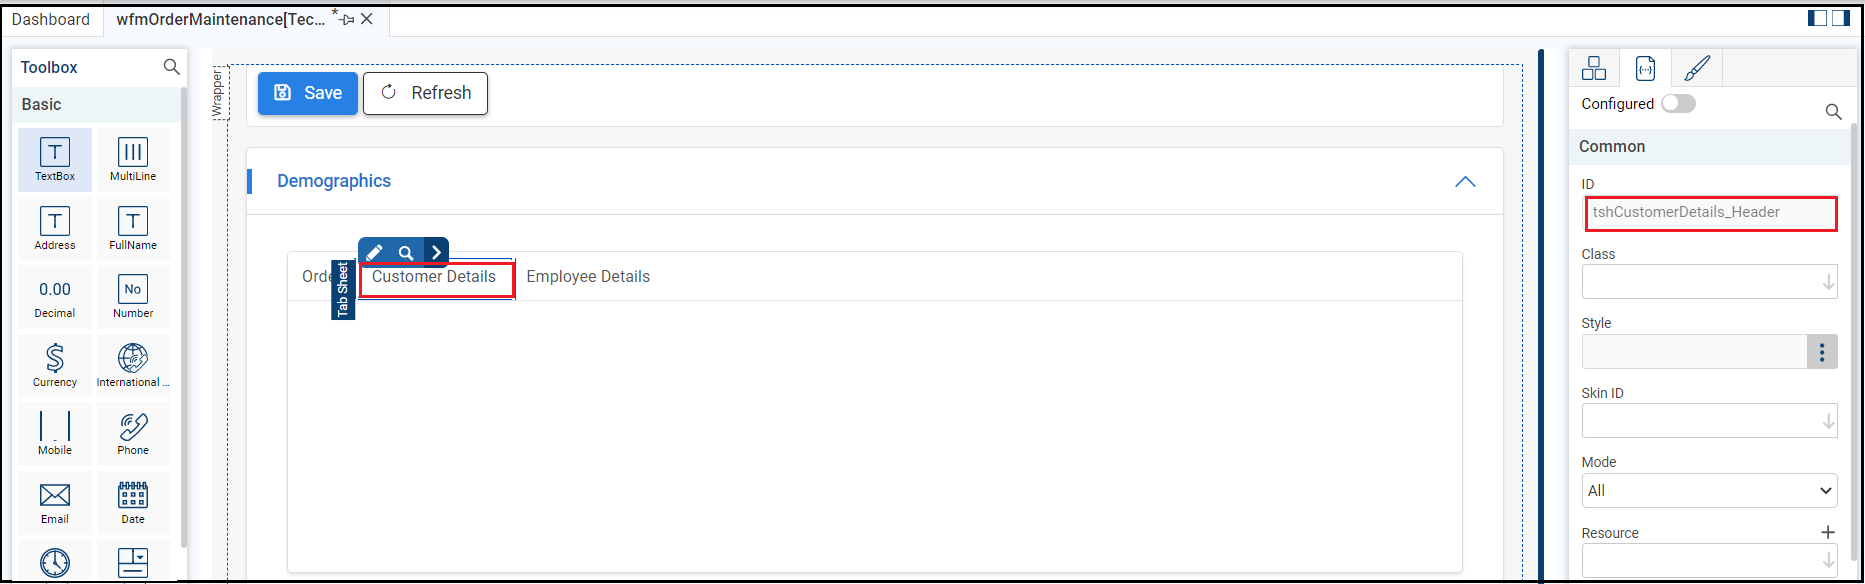Open the brush style tab in properties panel
Screen dimensions: 1865x584
pos(1697,69)
